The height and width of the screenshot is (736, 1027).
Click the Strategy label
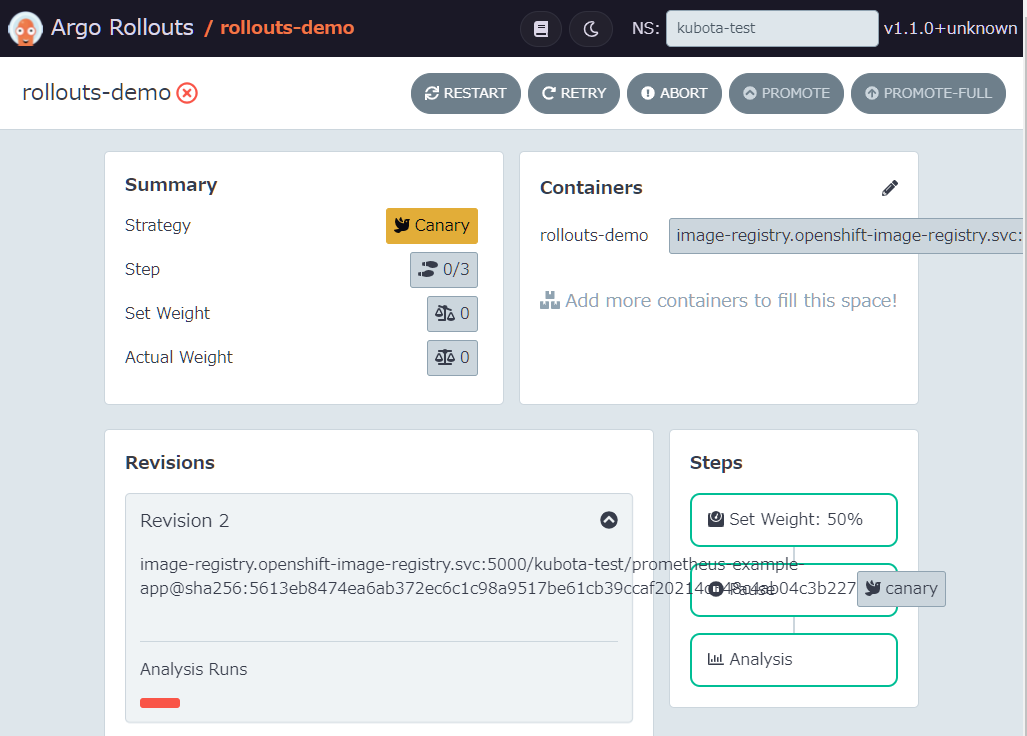coord(158,225)
